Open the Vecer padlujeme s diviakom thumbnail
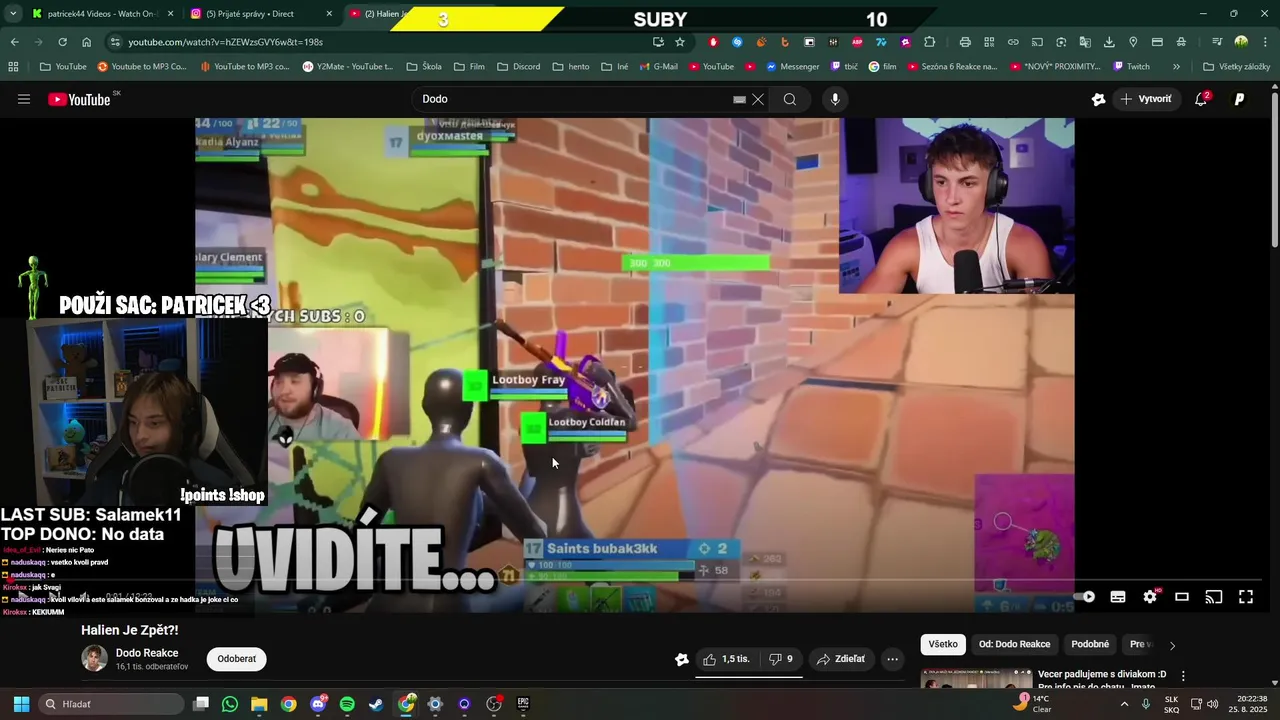This screenshot has height=720, width=1280. [x=976, y=680]
